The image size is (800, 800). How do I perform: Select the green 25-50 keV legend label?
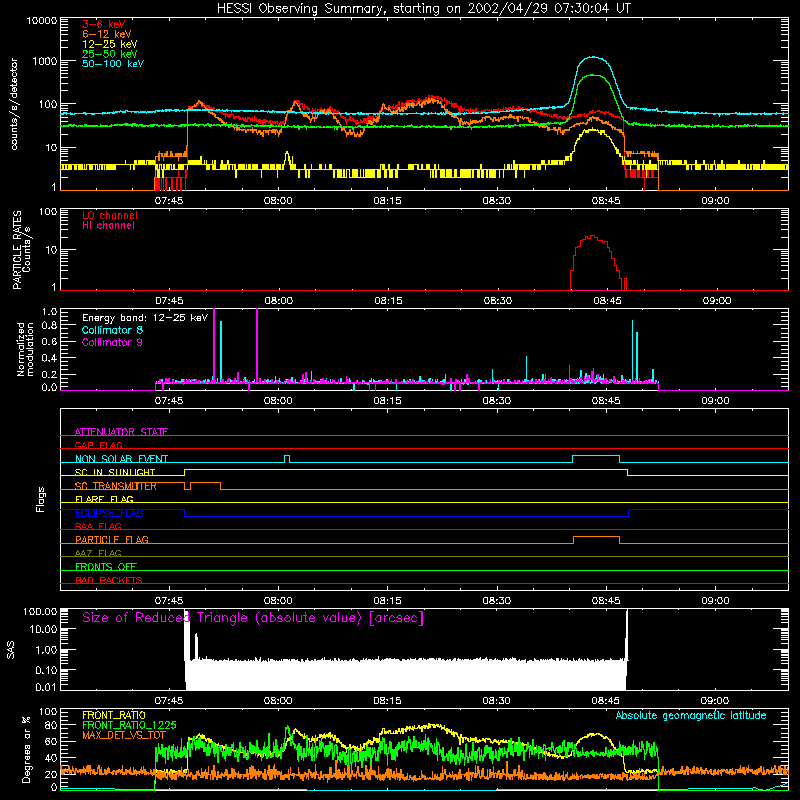pyautogui.click(x=109, y=54)
